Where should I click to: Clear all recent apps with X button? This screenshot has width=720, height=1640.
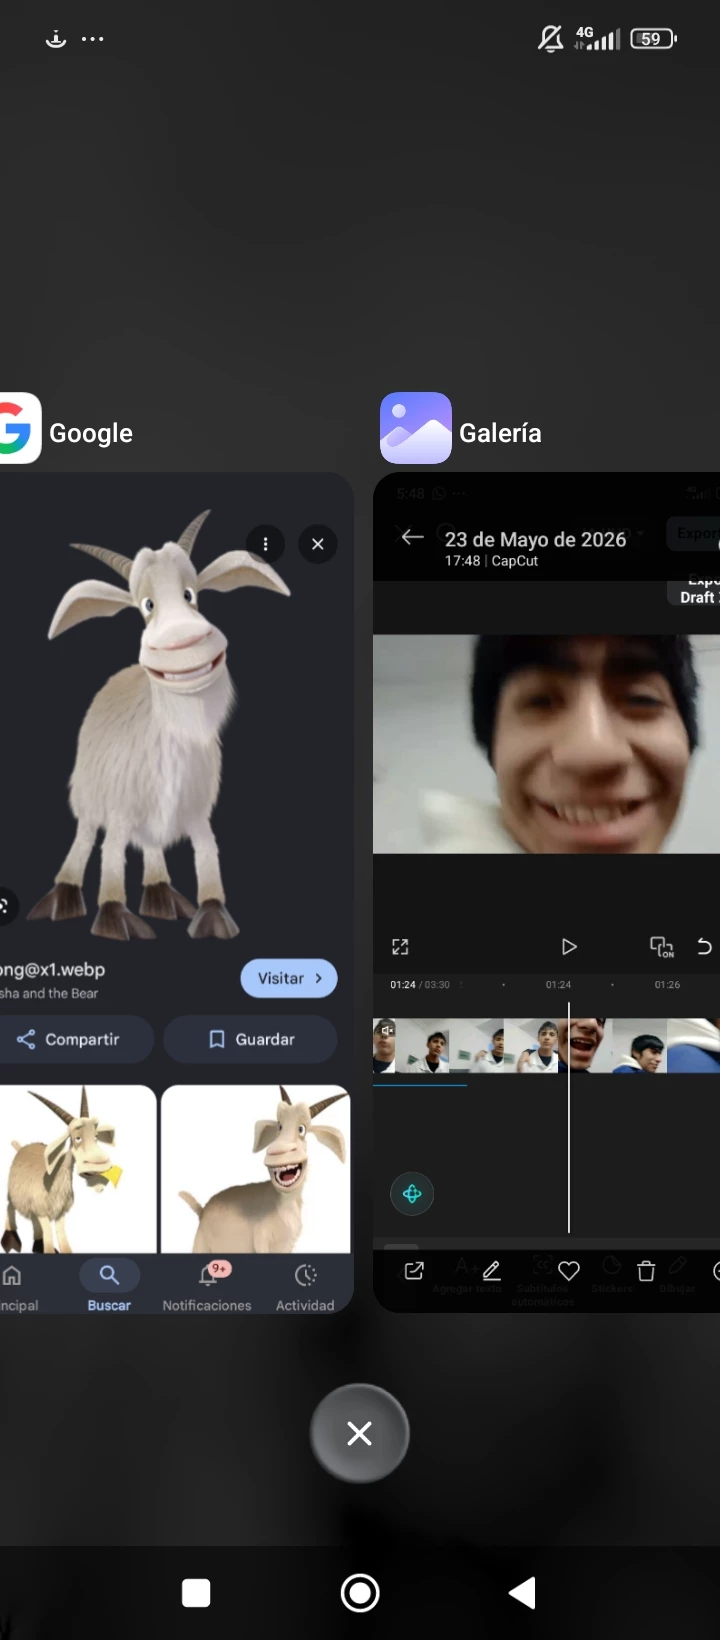click(359, 1433)
